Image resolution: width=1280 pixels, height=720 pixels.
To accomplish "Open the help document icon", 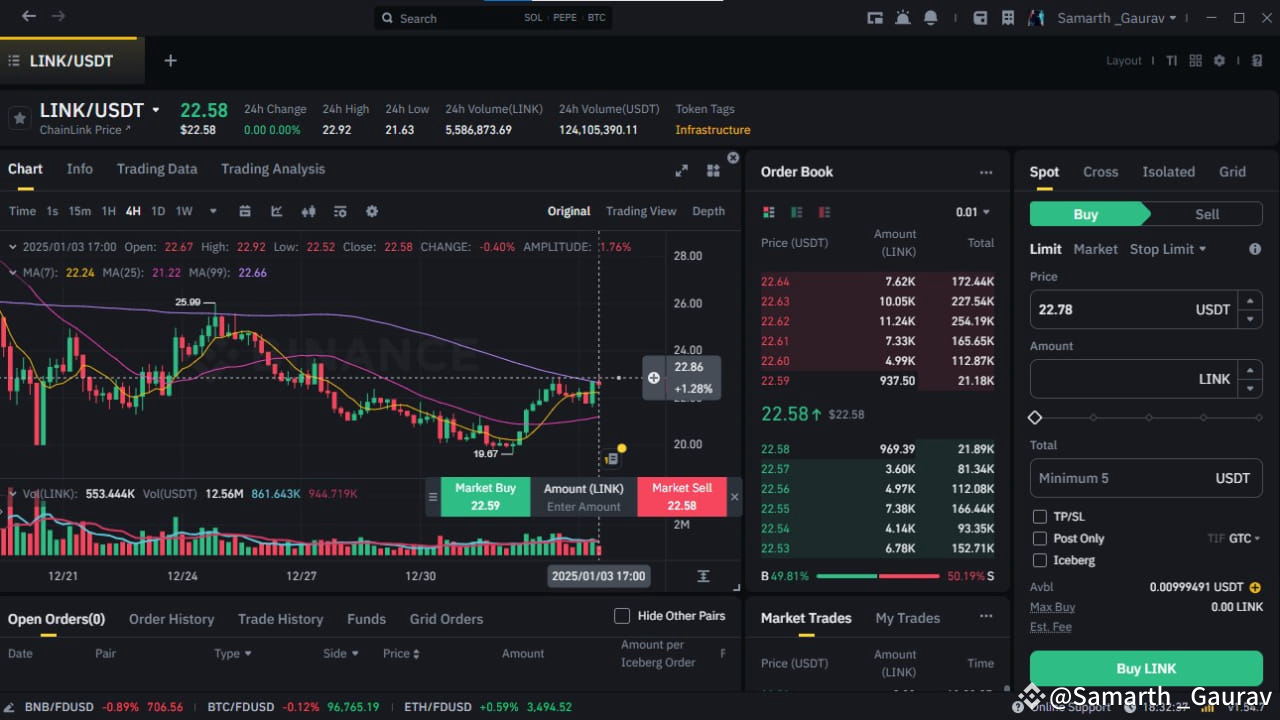I will 1257,61.
